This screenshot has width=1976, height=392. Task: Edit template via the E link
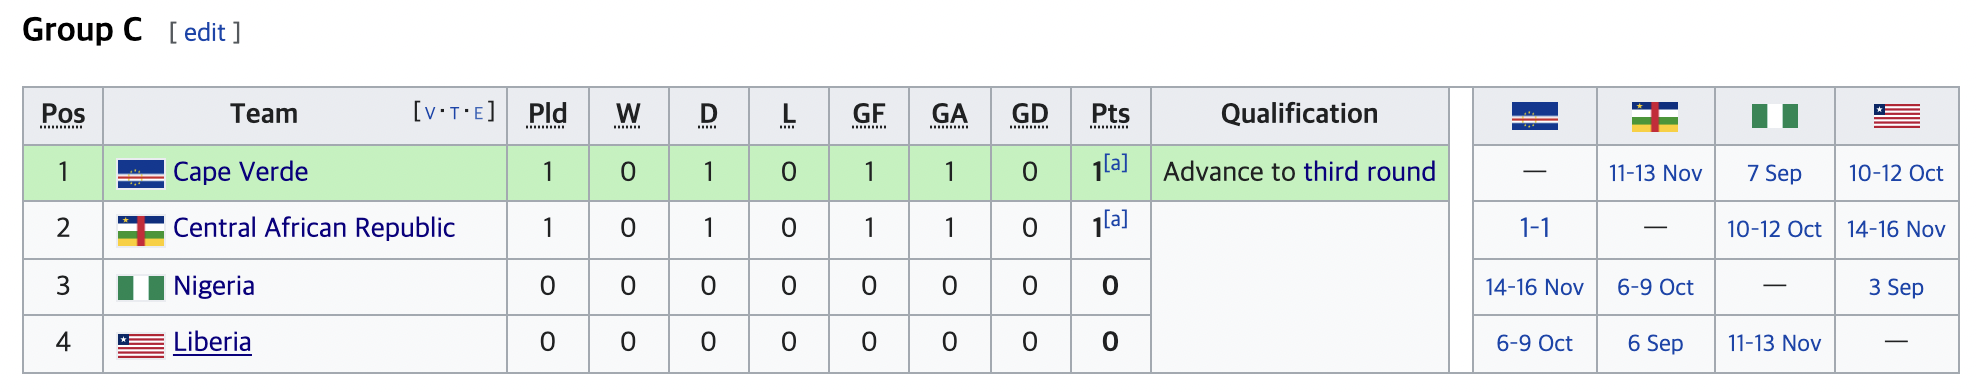coord(478,113)
